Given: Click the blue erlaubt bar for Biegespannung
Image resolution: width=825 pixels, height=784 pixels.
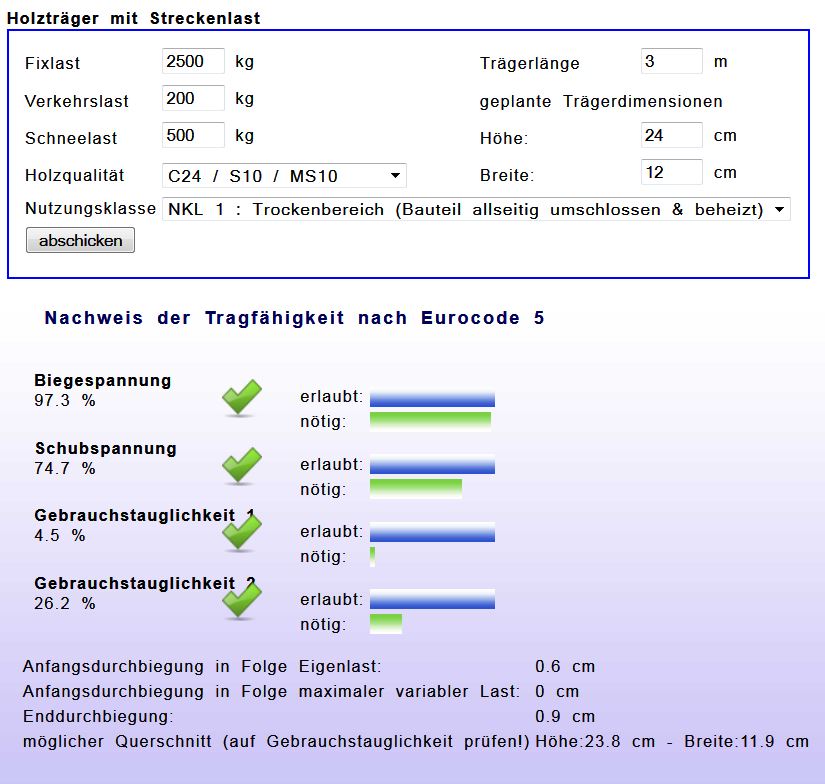Looking at the screenshot, I should tap(432, 398).
